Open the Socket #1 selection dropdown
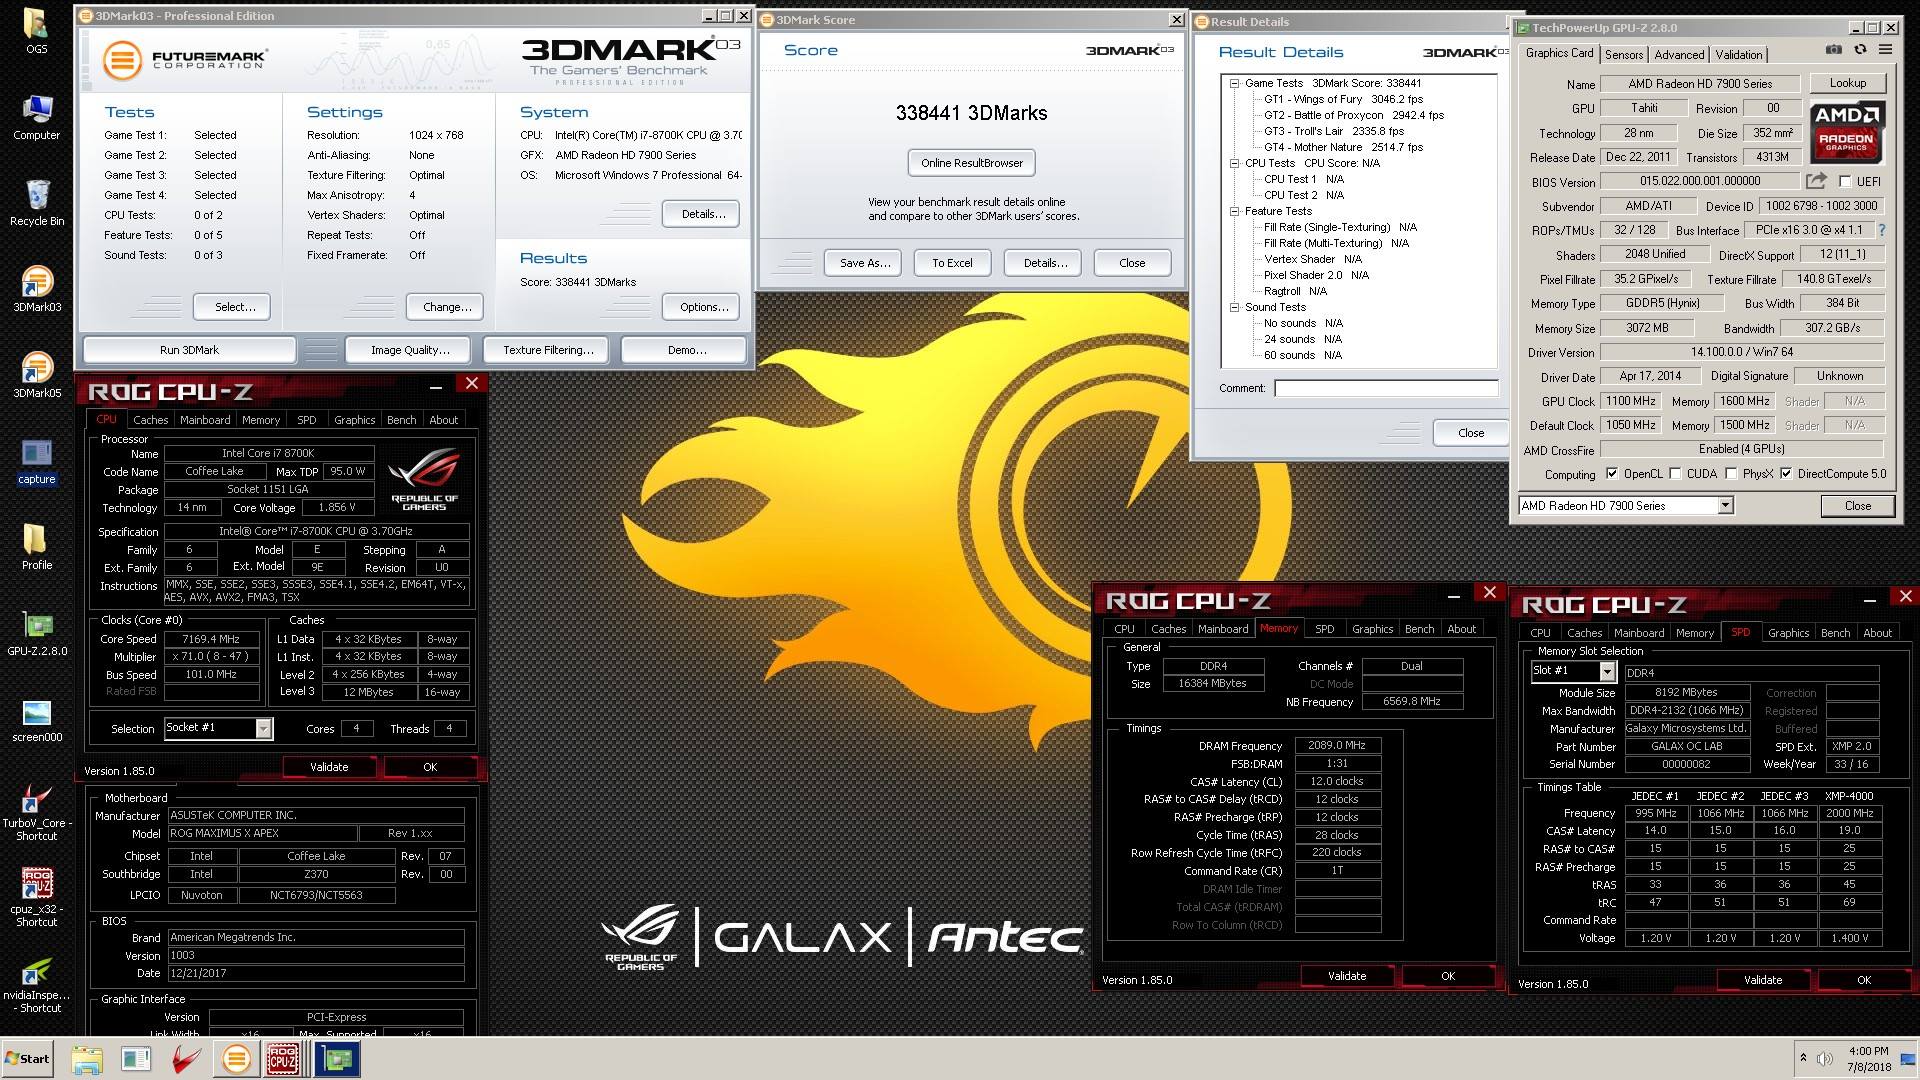 tap(263, 728)
